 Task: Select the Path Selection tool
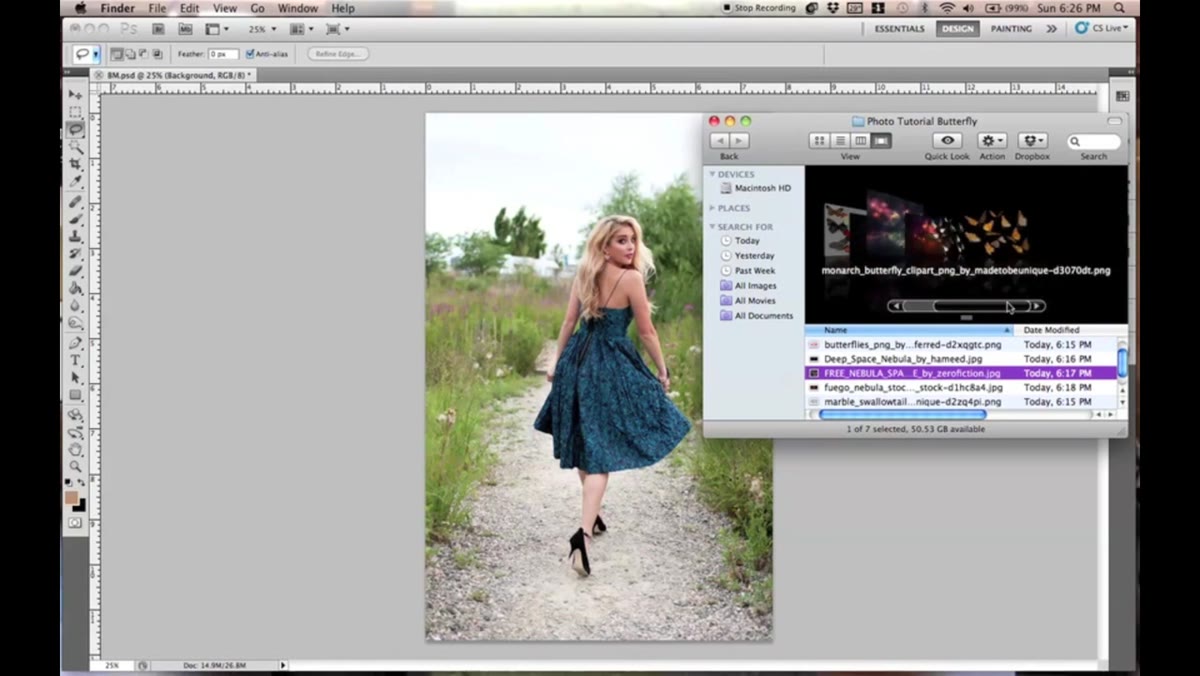[75, 378]
